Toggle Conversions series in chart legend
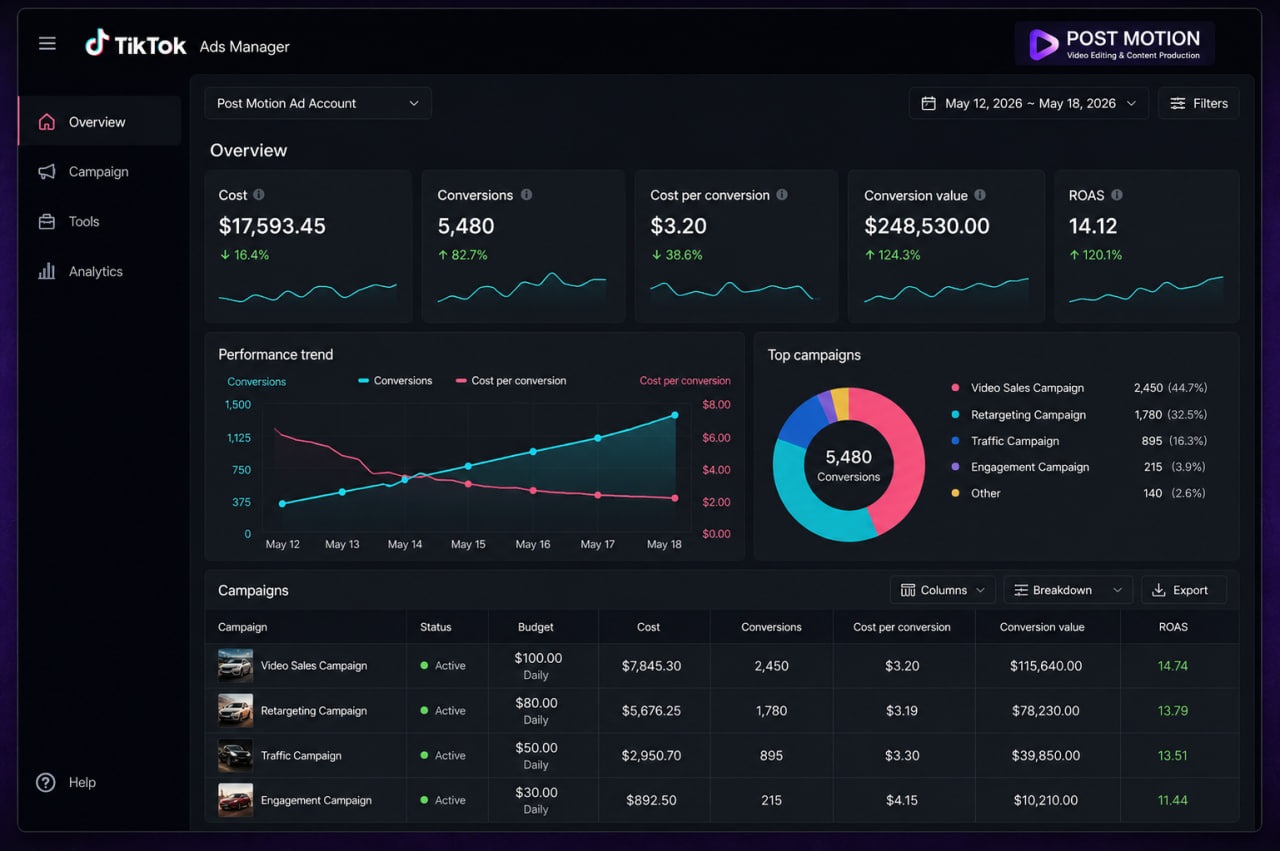Screen dimensions: 1280x851 click(395, 380)
